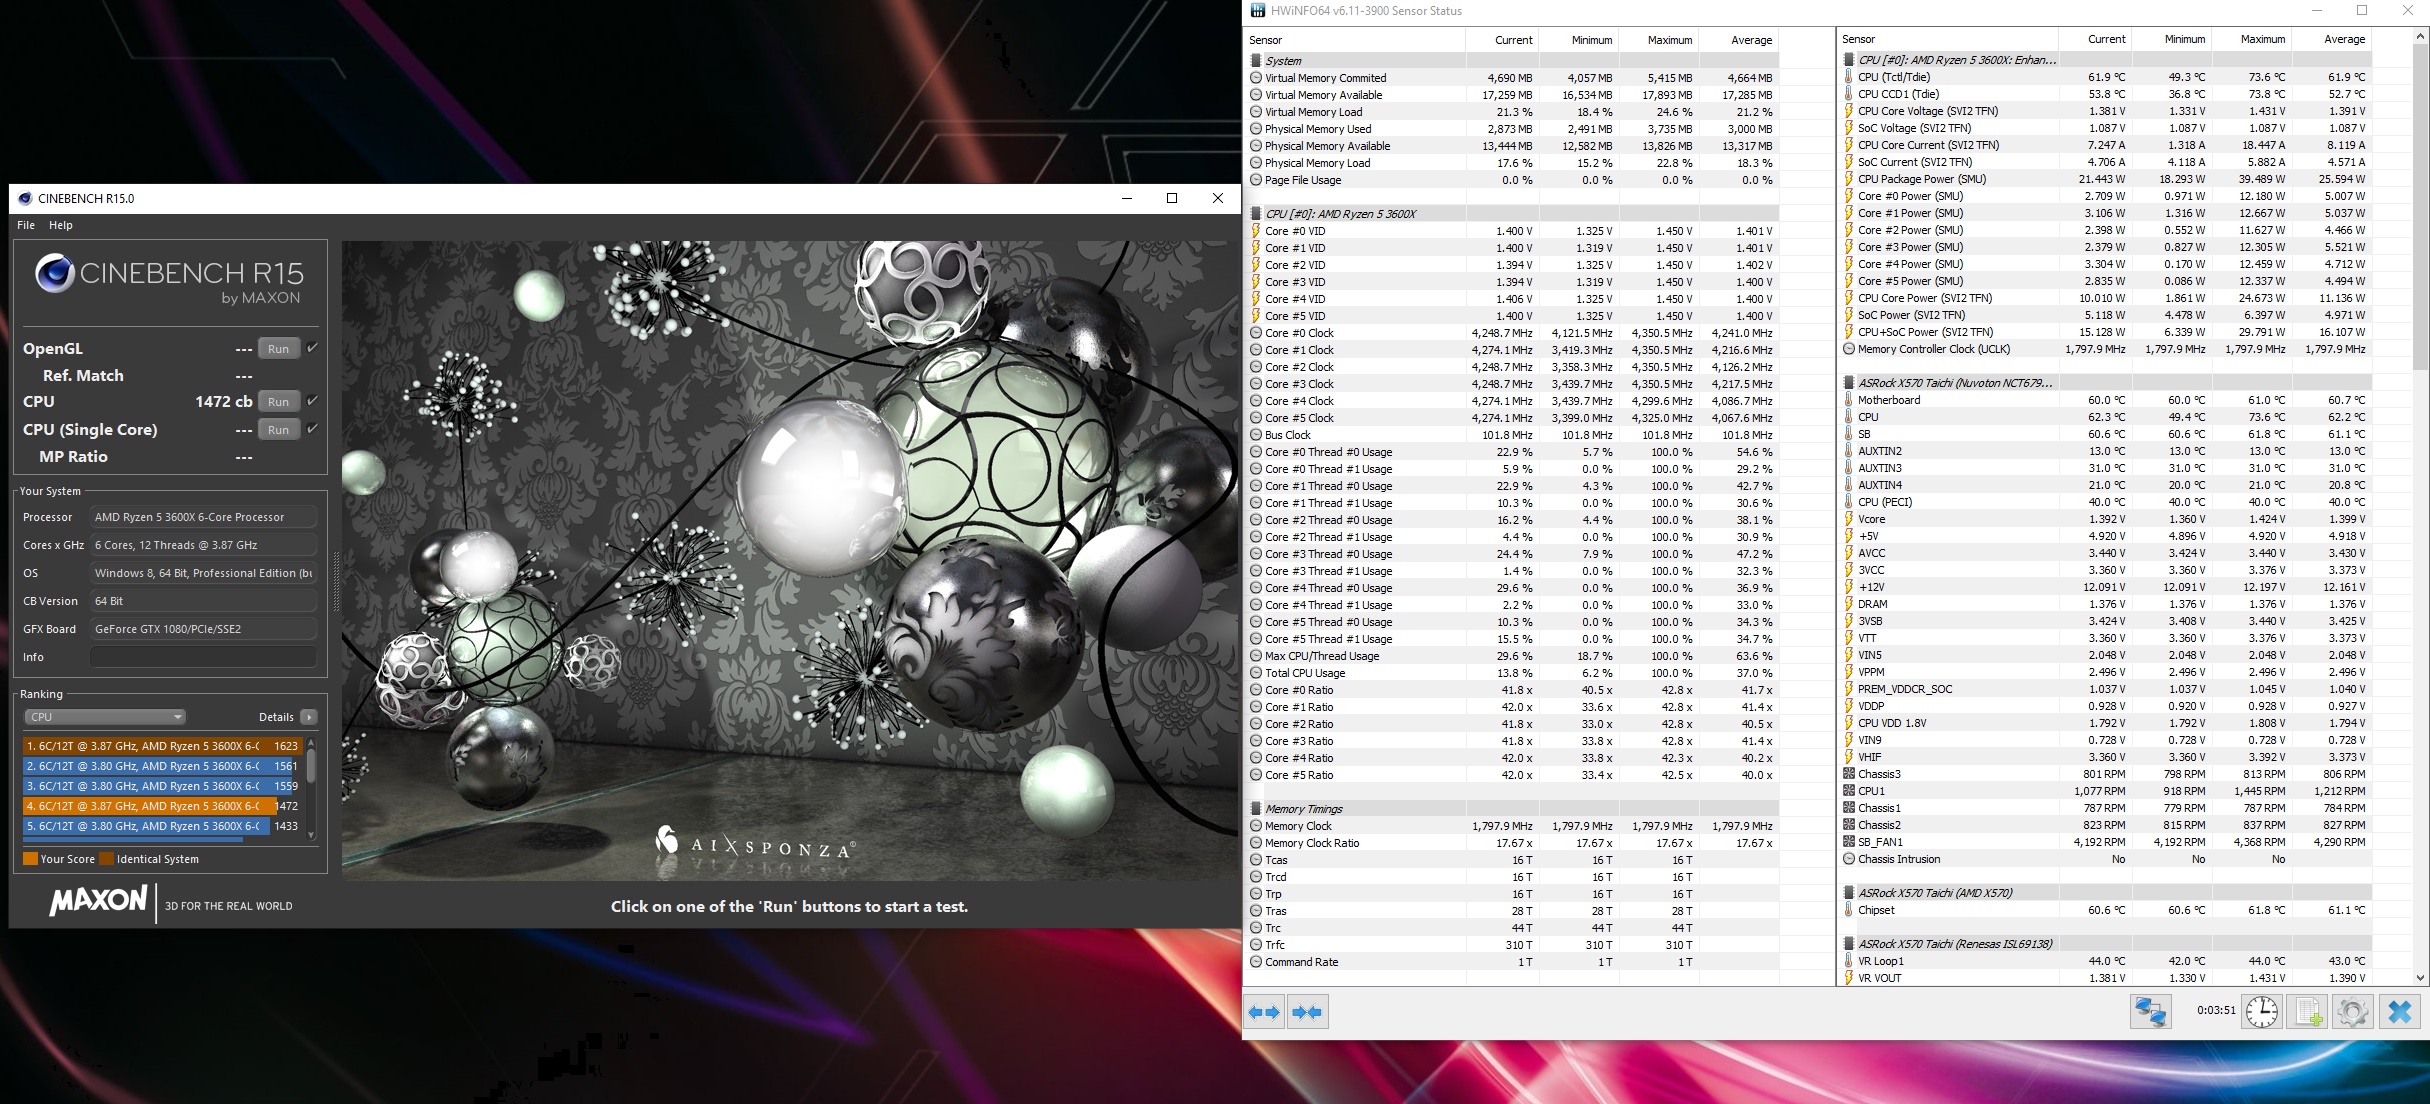Click the collapse columns inward arrows icon

tap(1307, 1012)
